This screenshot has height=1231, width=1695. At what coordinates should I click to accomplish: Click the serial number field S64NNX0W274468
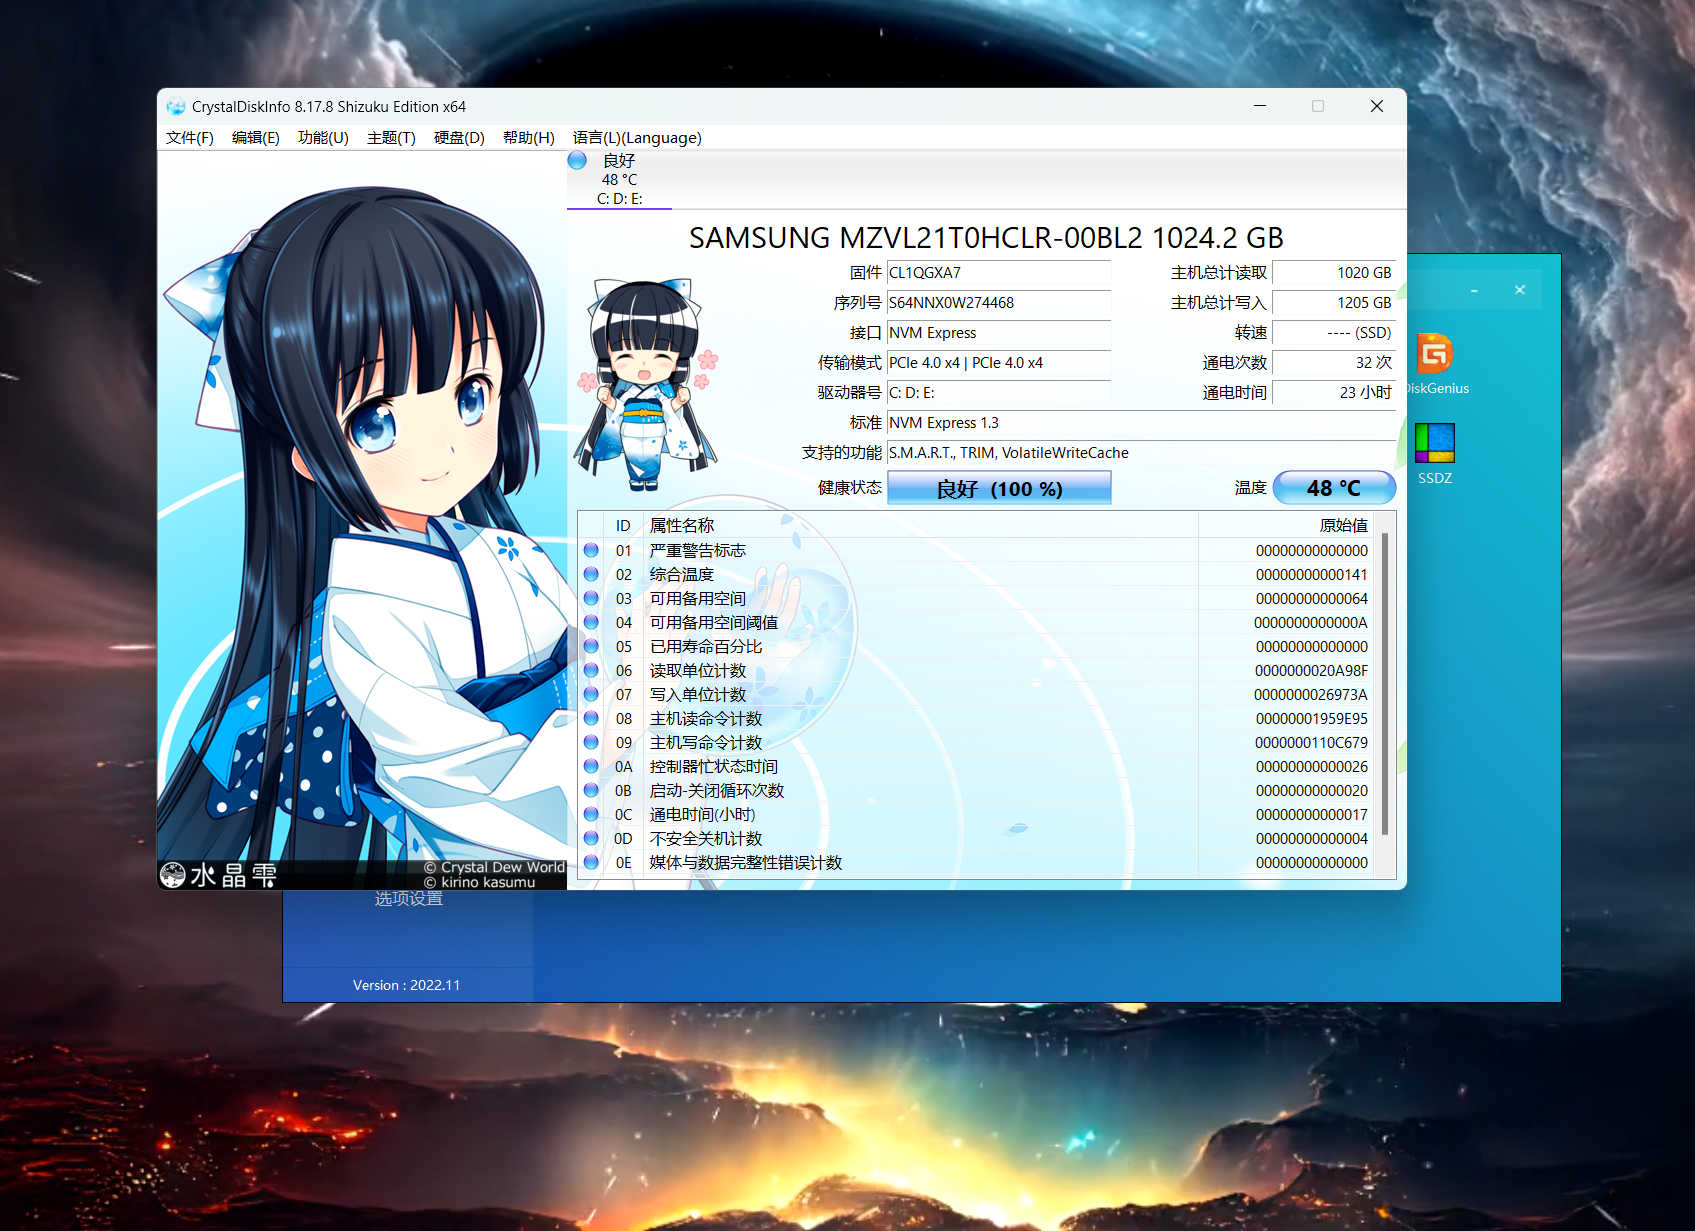pos(999,303)
